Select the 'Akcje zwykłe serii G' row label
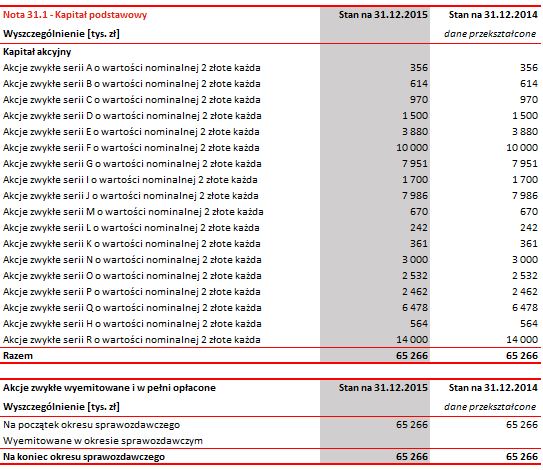Image resolution: width=543 pixels, height=470 pixels. (x=132, y=164)
